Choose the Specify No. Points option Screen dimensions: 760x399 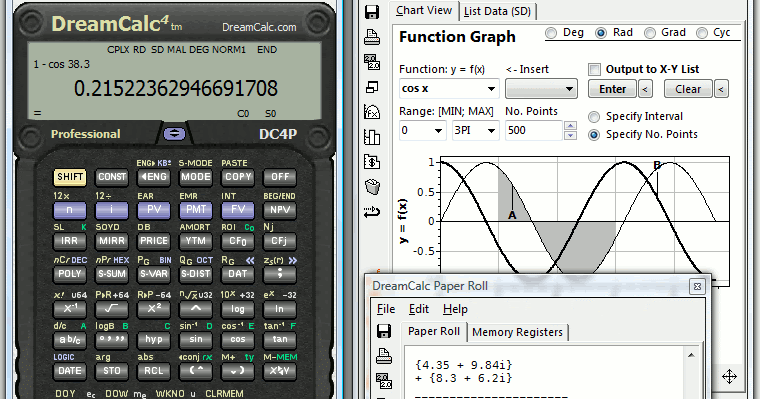(x=594, y=135)
